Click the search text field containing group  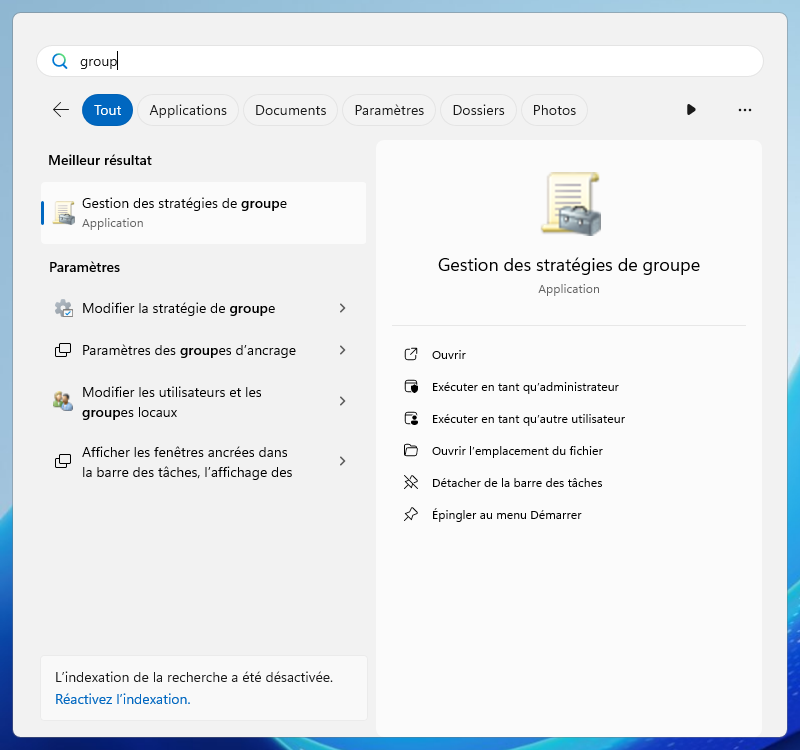tap(400, 61)
